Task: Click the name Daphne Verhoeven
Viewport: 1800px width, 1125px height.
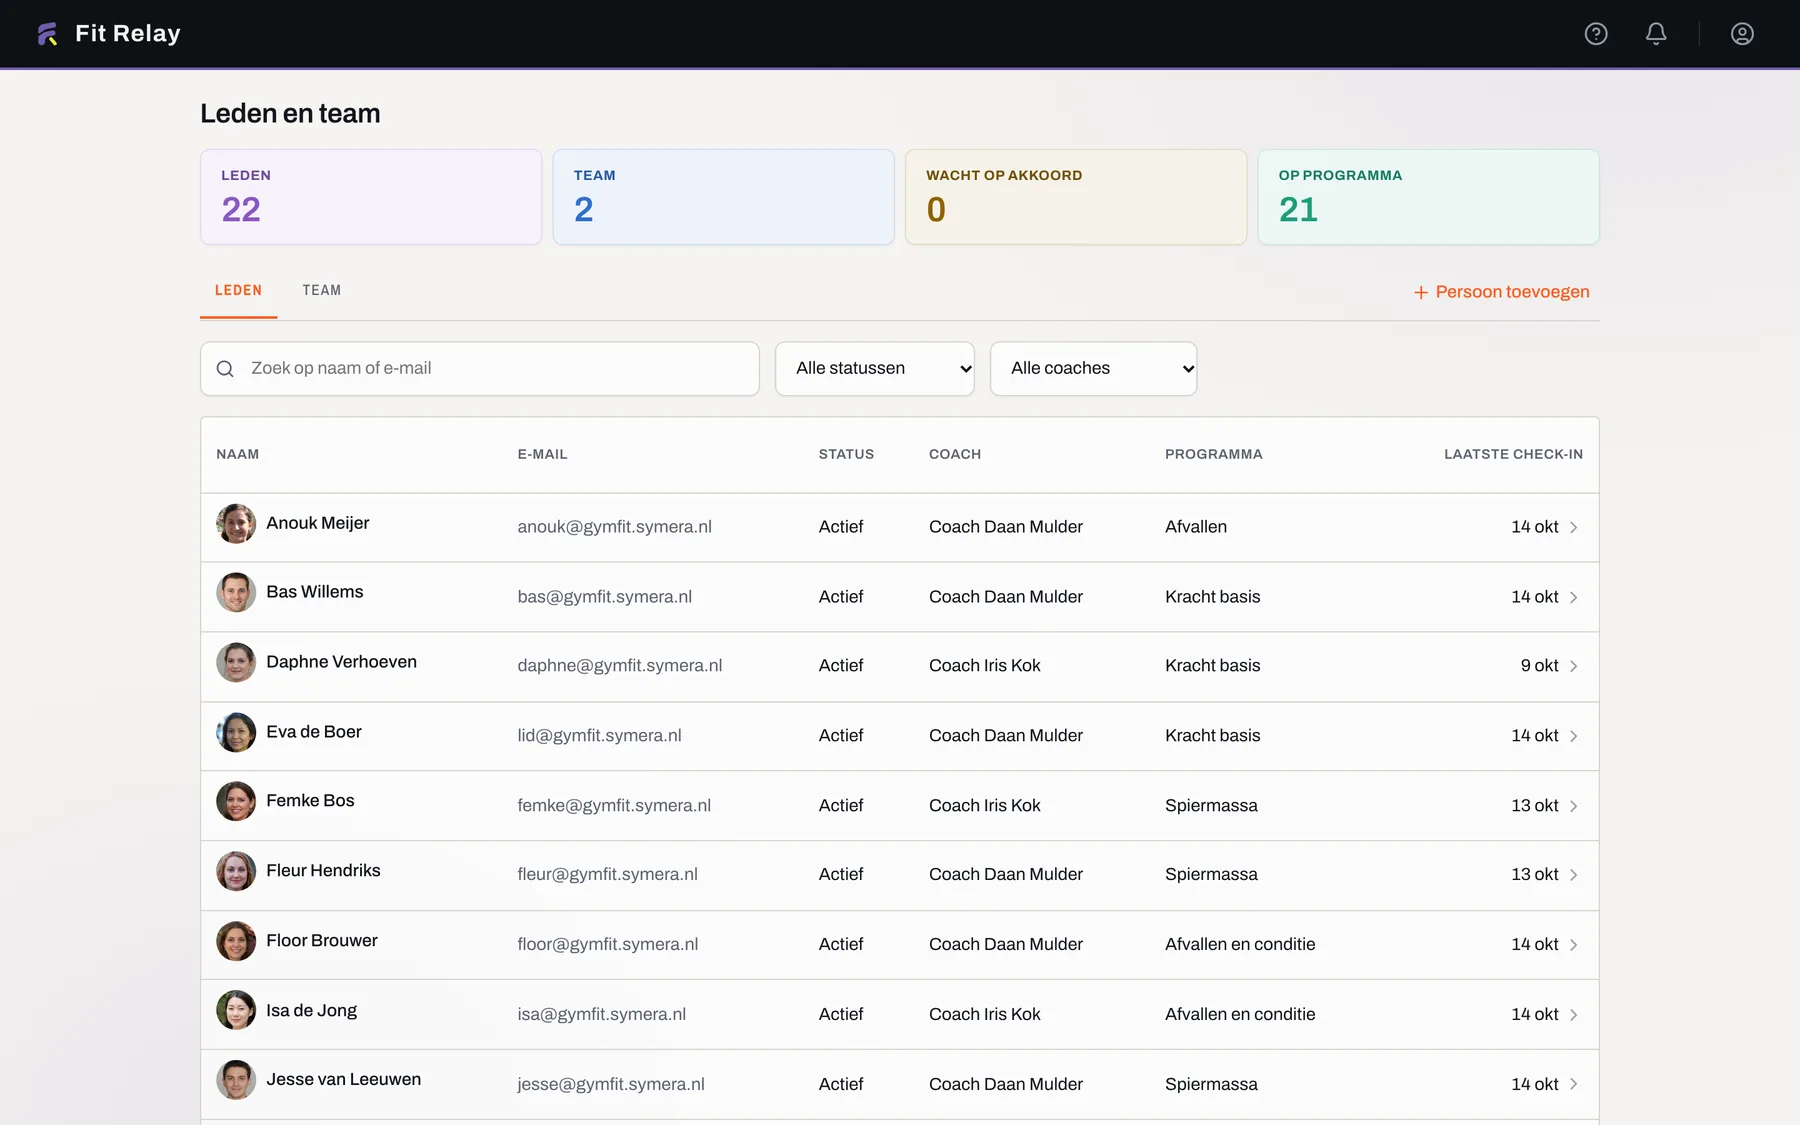Action: 342,662
